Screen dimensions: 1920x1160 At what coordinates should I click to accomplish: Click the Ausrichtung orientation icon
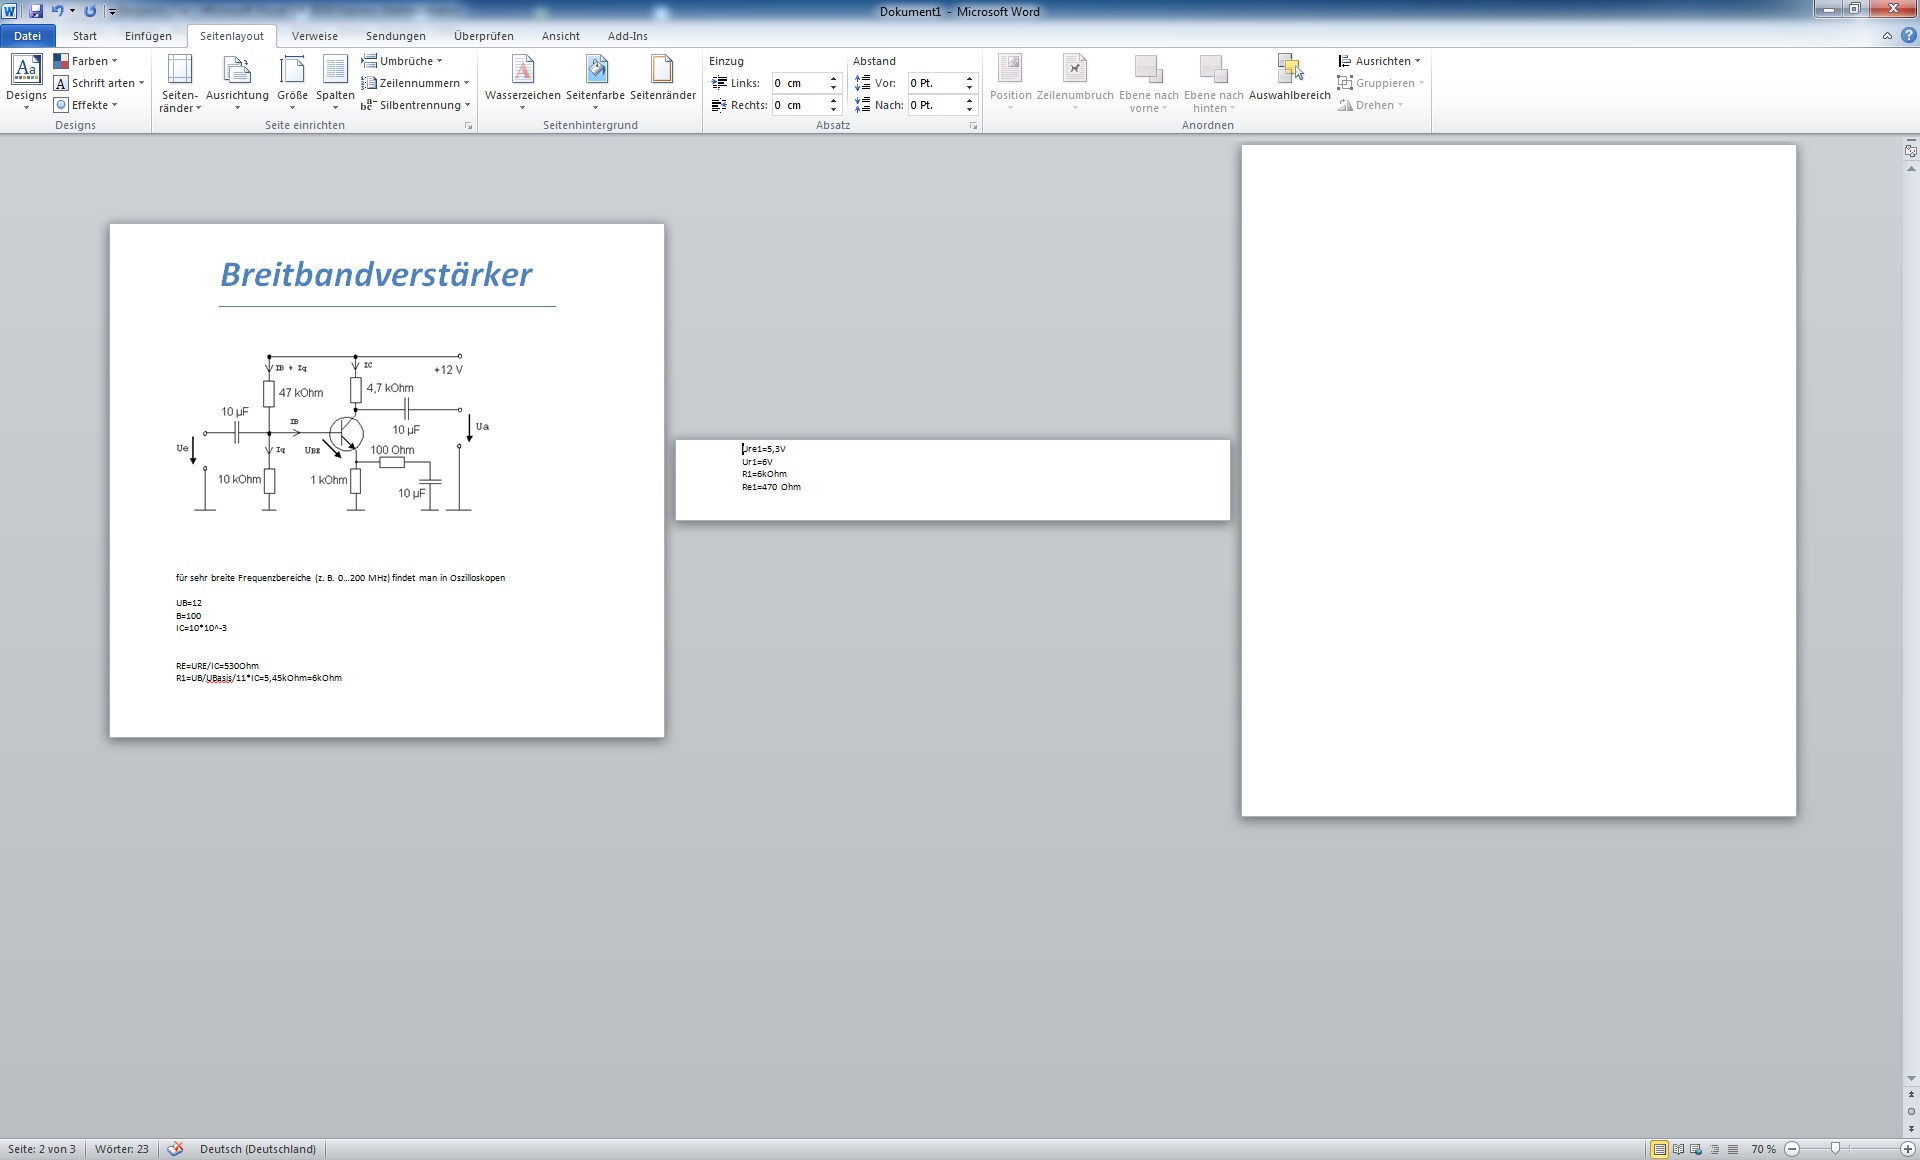(237, 70)
